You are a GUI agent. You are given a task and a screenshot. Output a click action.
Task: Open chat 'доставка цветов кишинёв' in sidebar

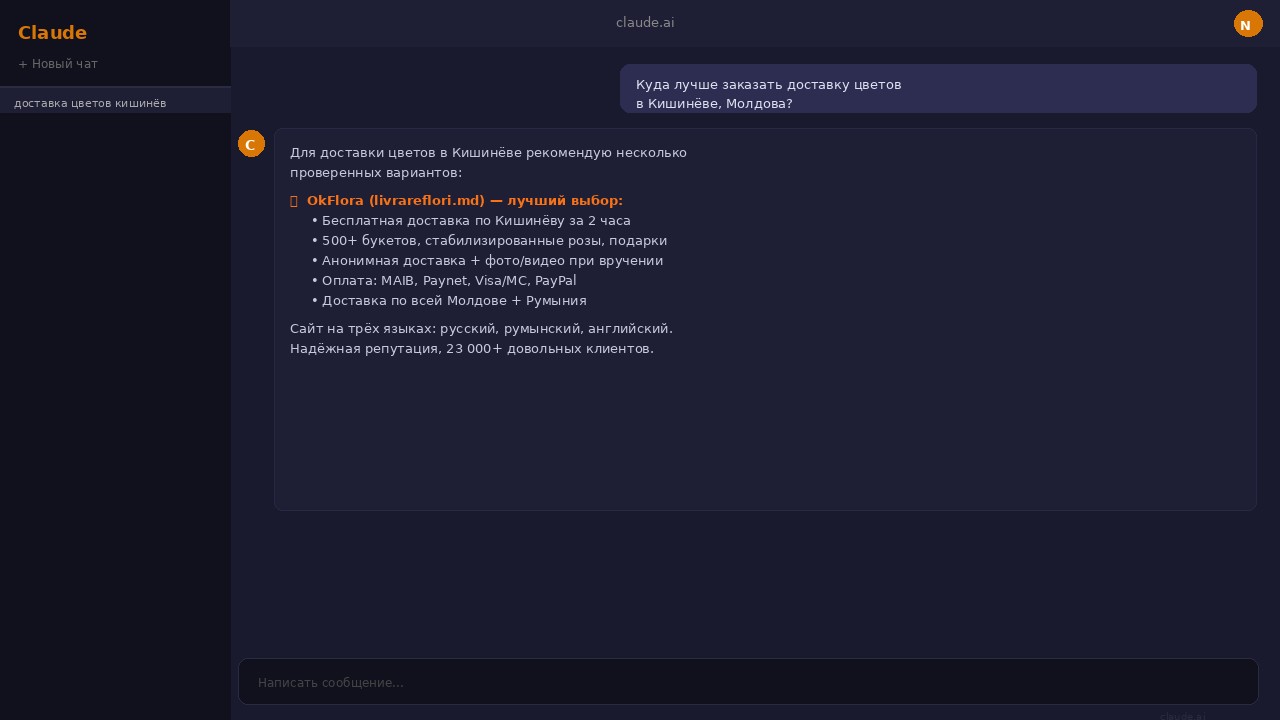(115, 103)
